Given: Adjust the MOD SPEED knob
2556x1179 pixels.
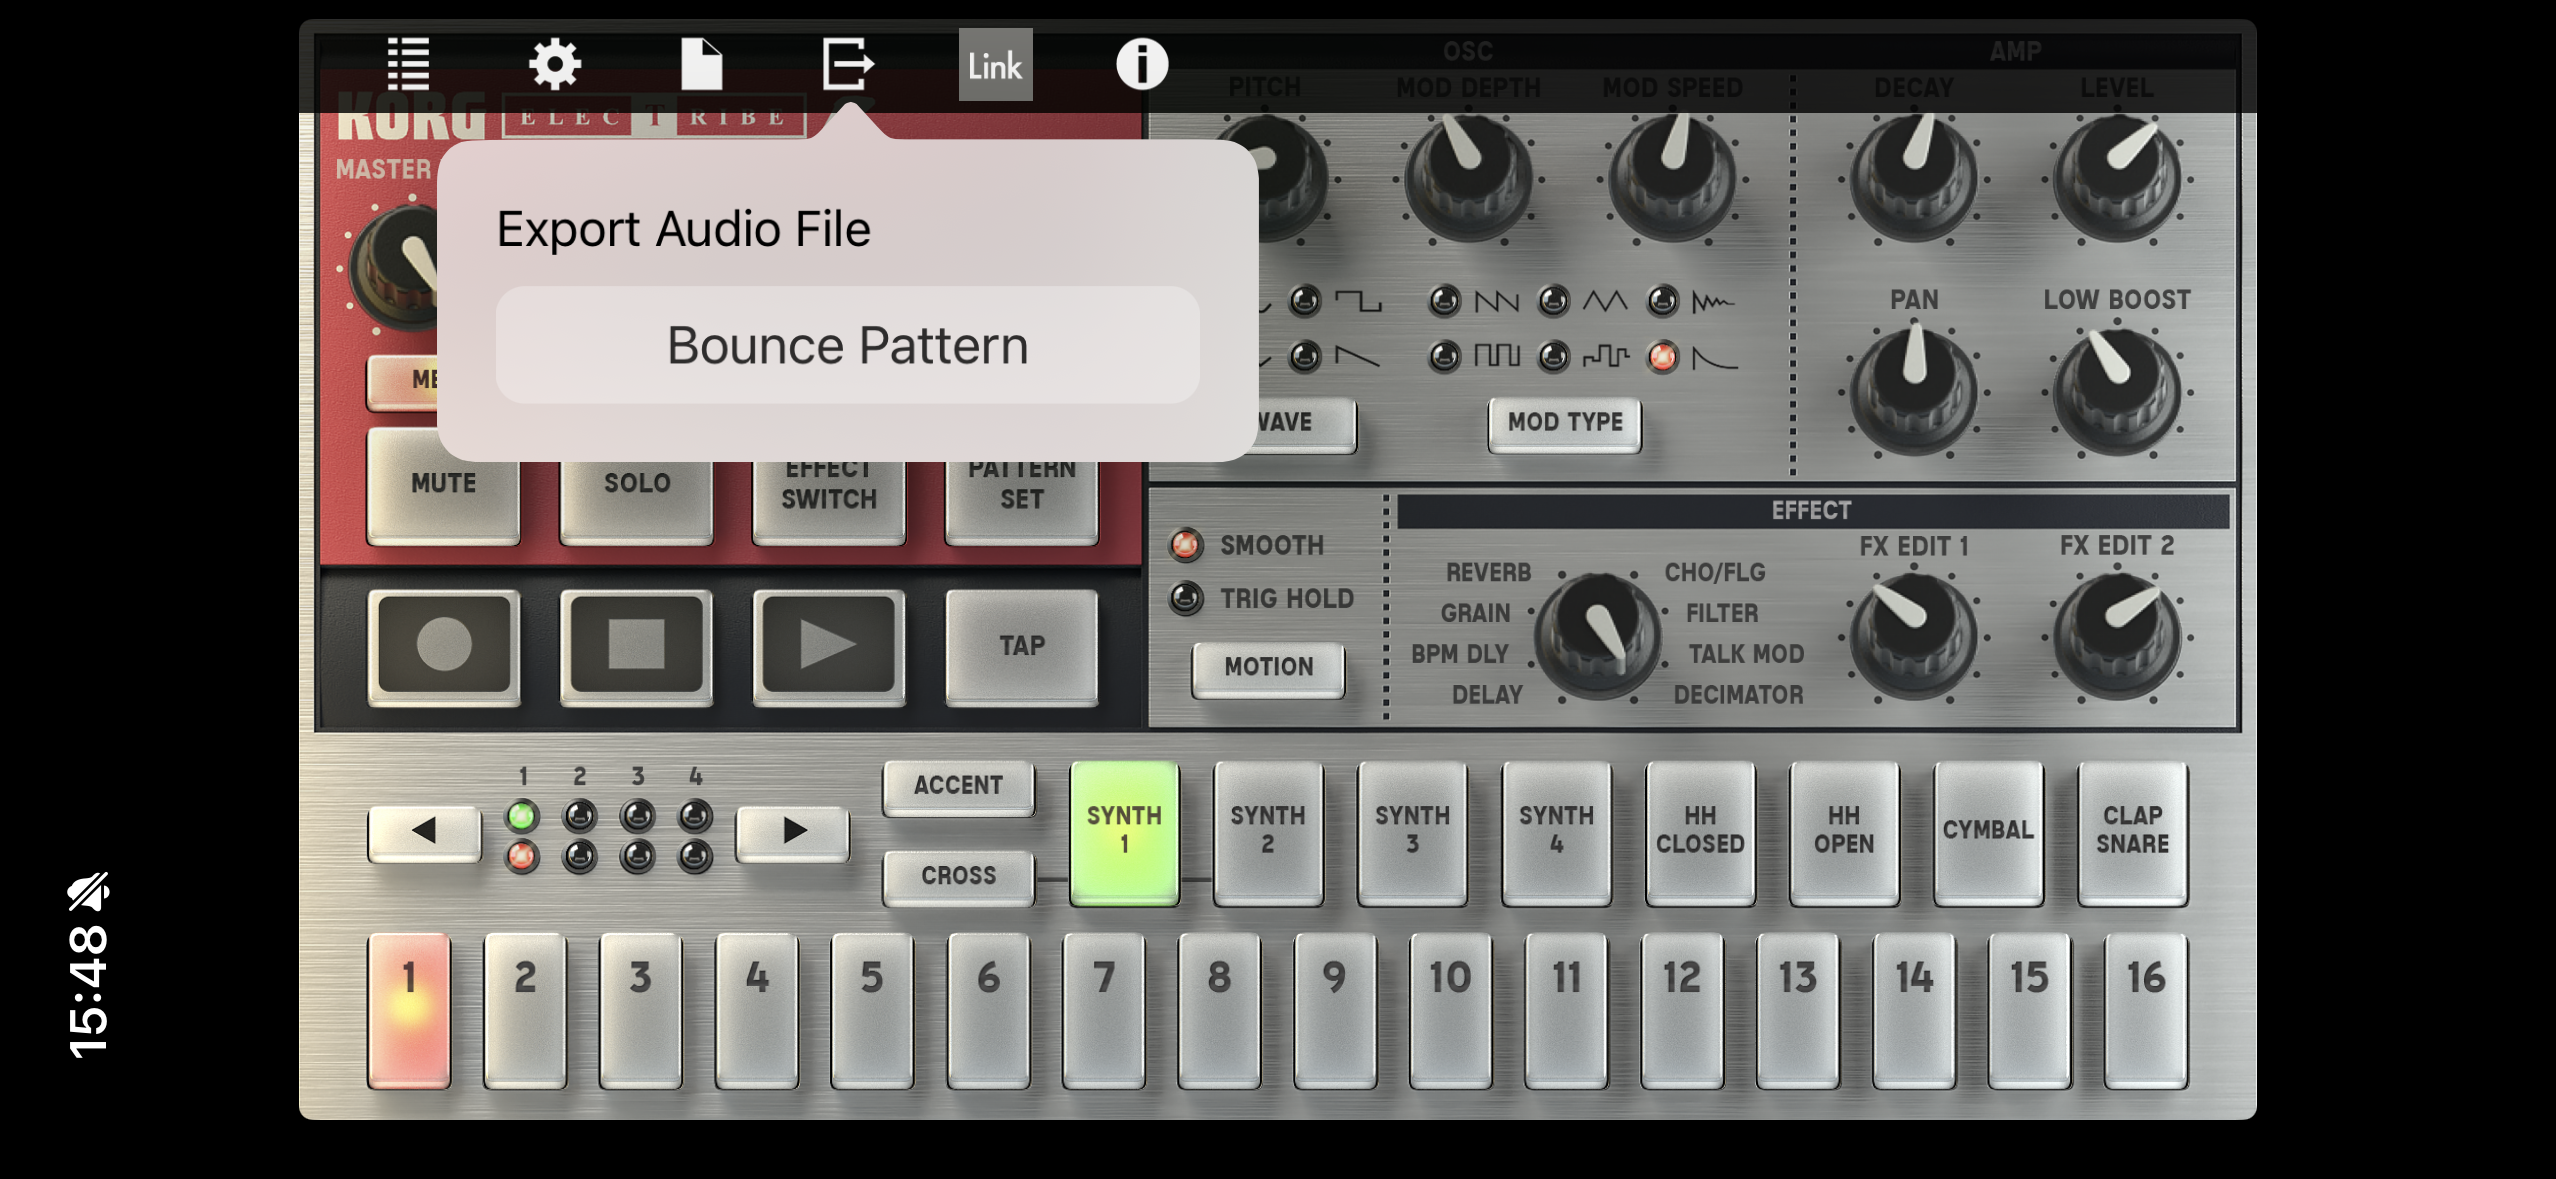Looking at the screenshot, I should pos(1672,178).
